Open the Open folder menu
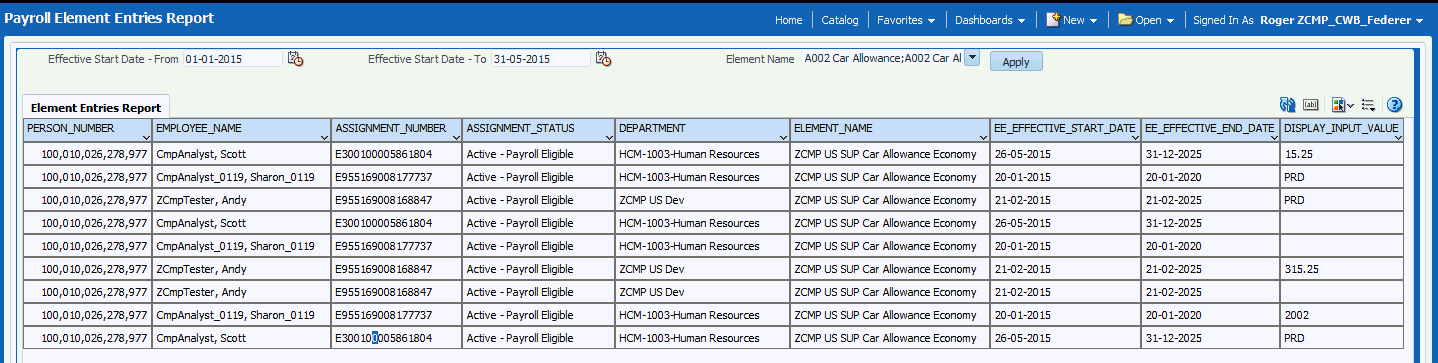 pyautogui.click(x=1145, y=20)
